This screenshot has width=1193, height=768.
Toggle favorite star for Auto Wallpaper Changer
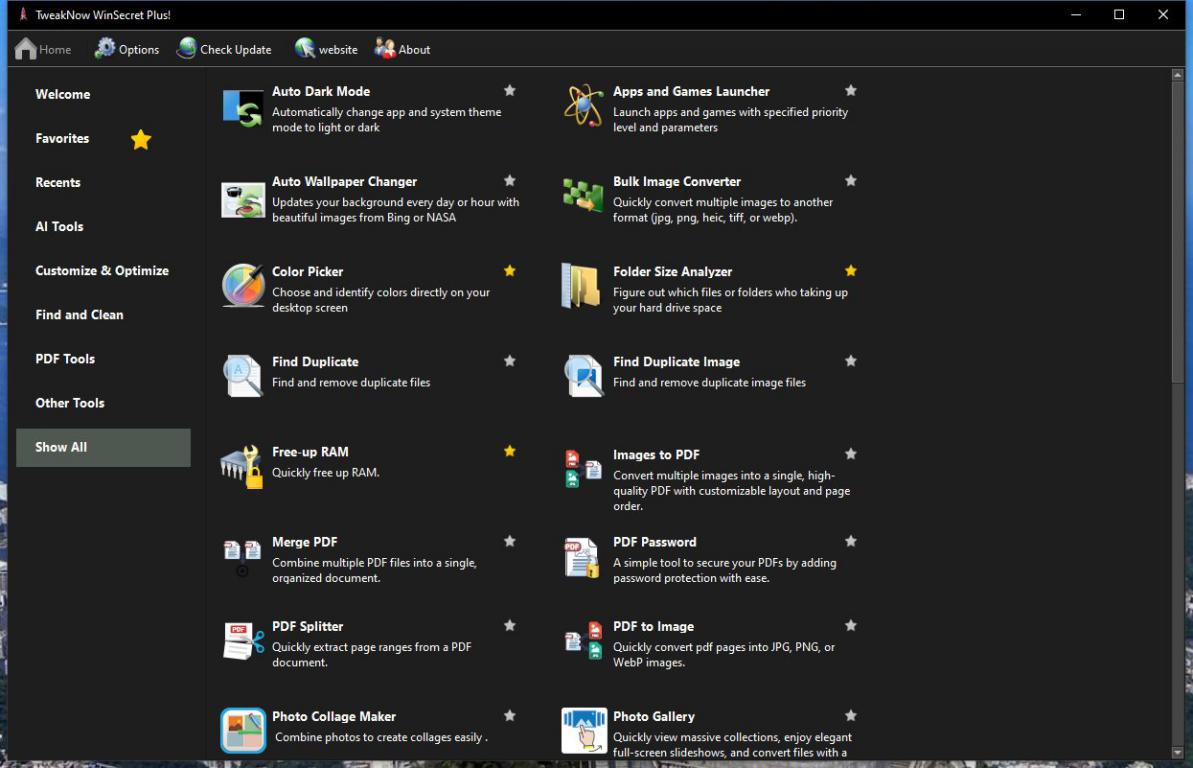pyautogui.click(x=510, y=181)
